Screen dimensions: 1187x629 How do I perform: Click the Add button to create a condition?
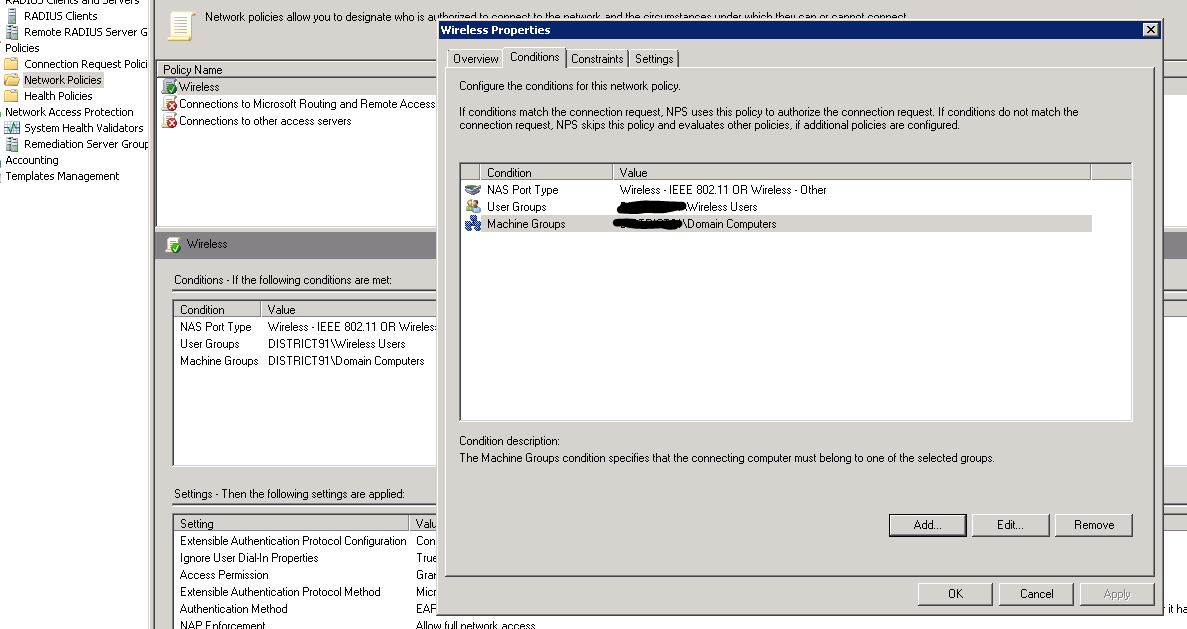(926, 524)
